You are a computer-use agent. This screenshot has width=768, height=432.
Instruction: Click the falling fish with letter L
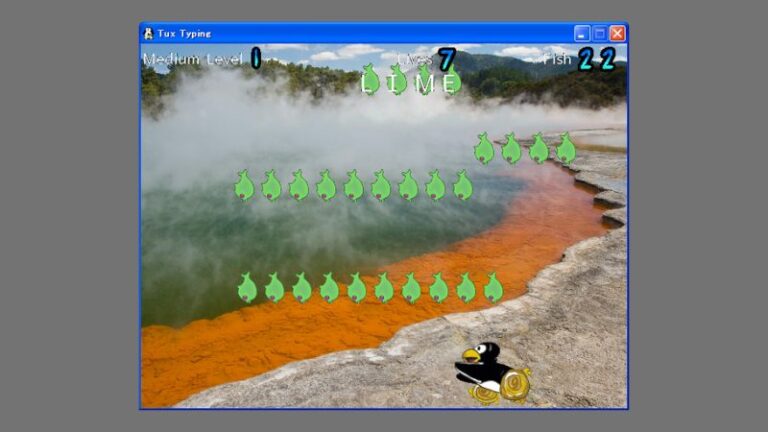click(x=369, y=80)
